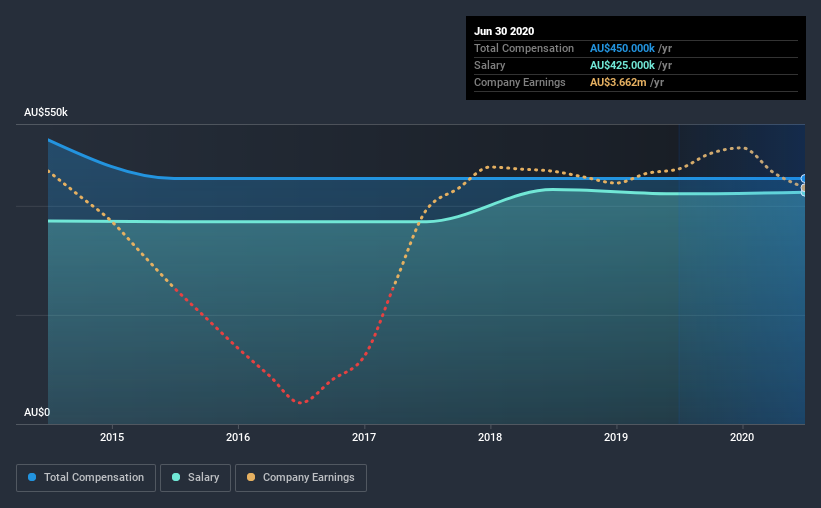Screen dimensions: 821x508
Task: Click the Total Compensation endpoint marker on chart
Action: [x=804, y=179]
